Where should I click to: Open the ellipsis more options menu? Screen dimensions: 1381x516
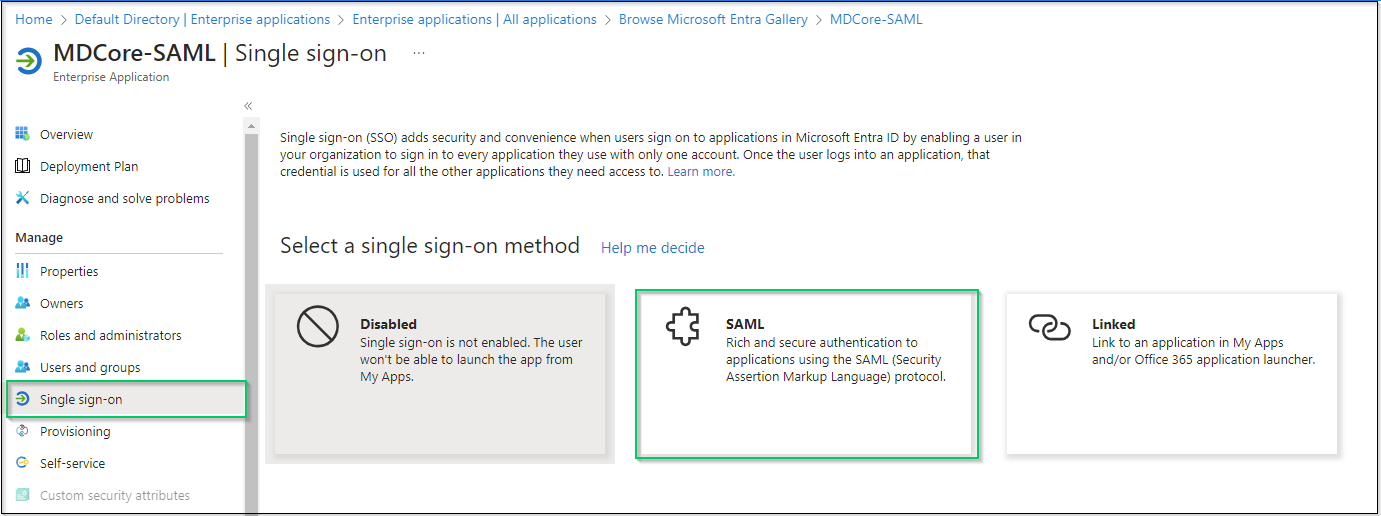(x=419, y=53)
